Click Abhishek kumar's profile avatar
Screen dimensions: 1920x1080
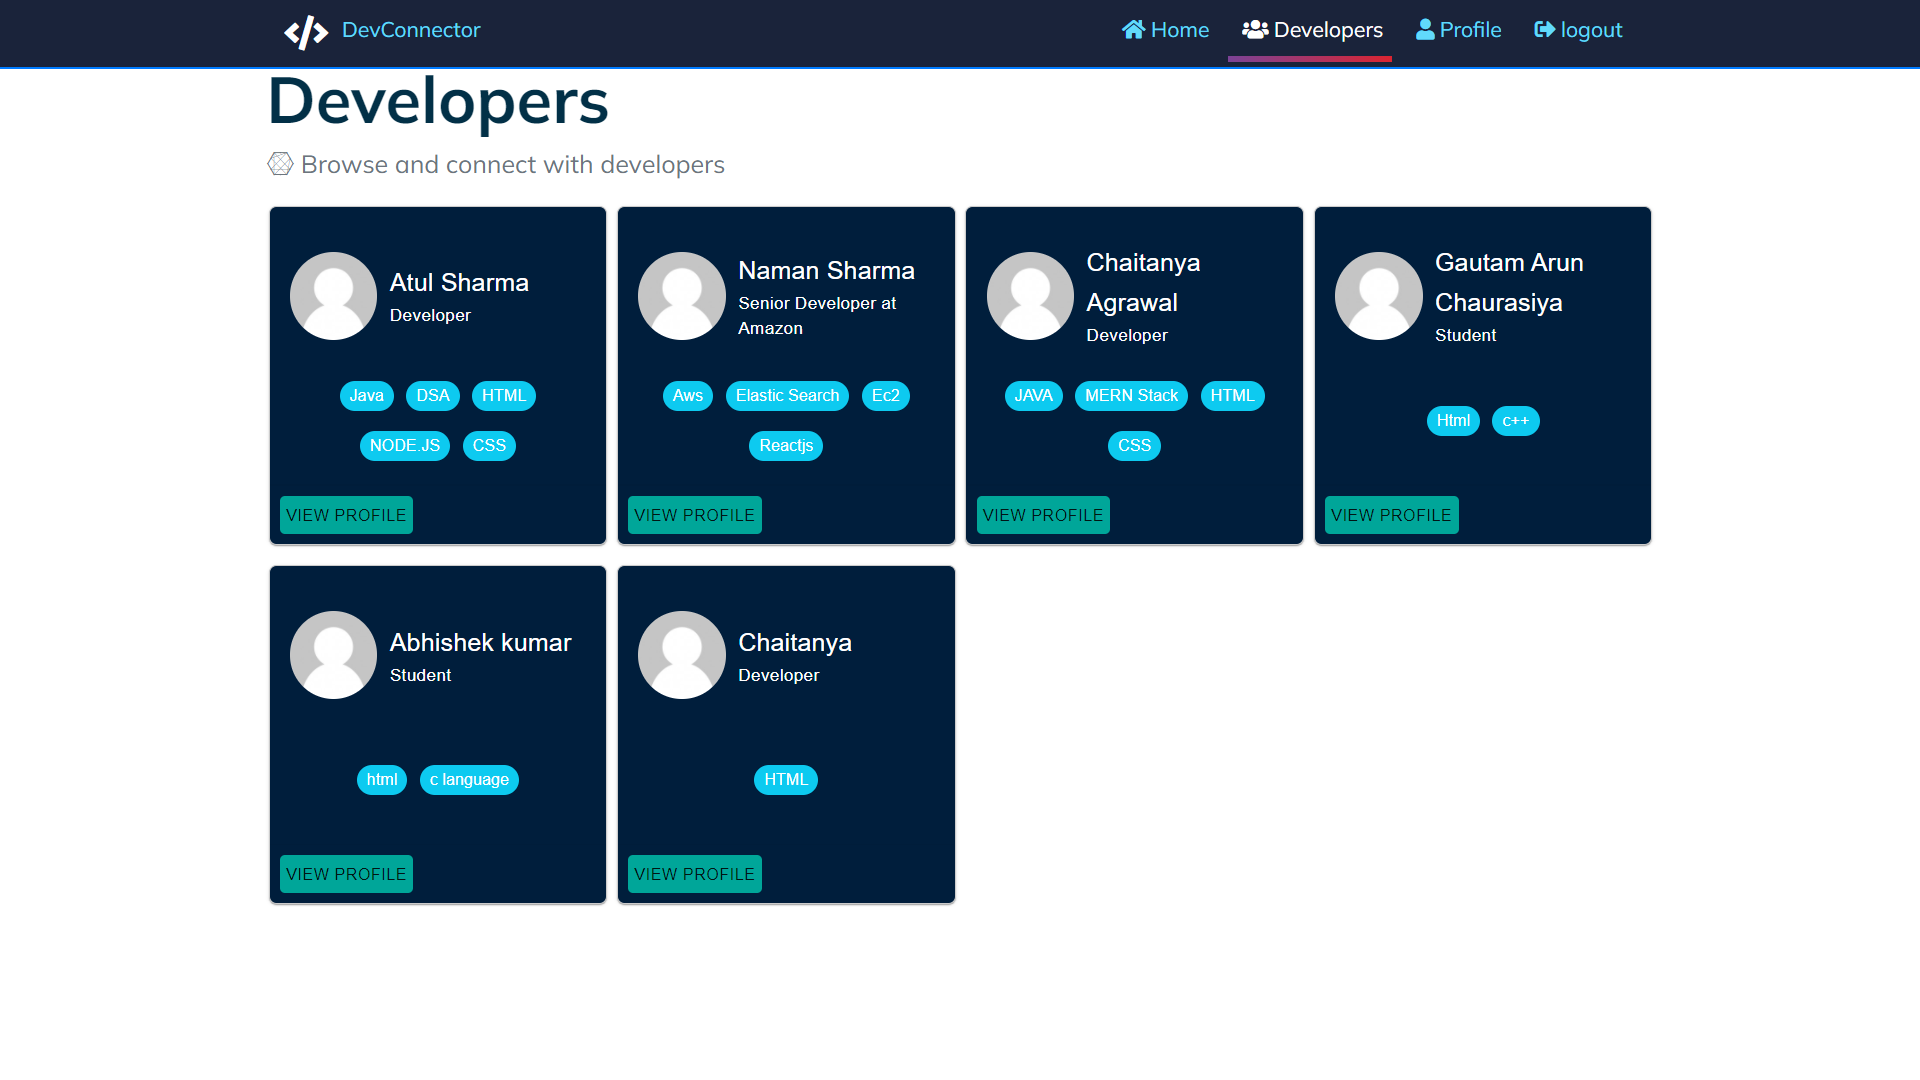pyautogui.click(x=333, y=655)
